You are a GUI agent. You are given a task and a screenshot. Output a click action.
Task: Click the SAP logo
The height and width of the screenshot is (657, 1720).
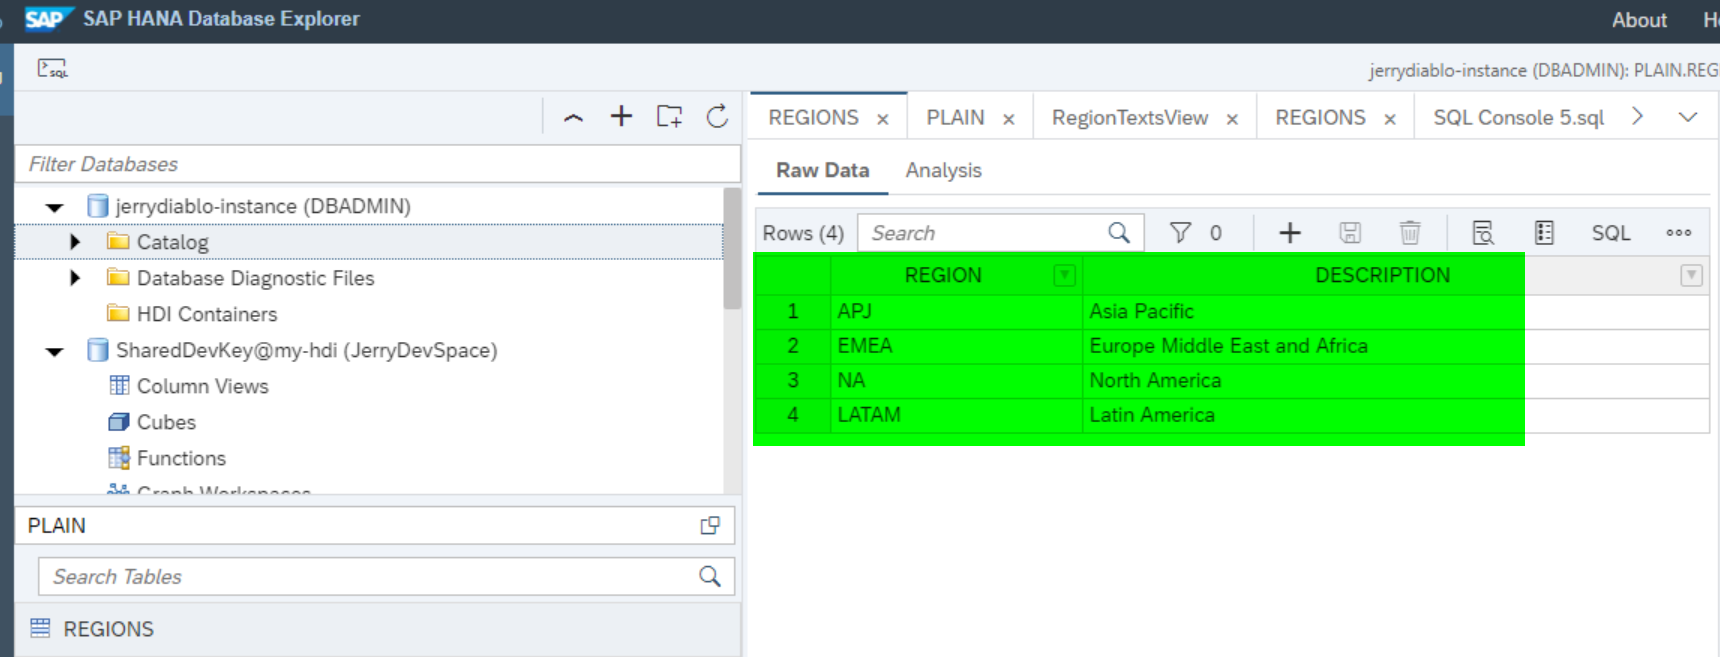(47, 19)
